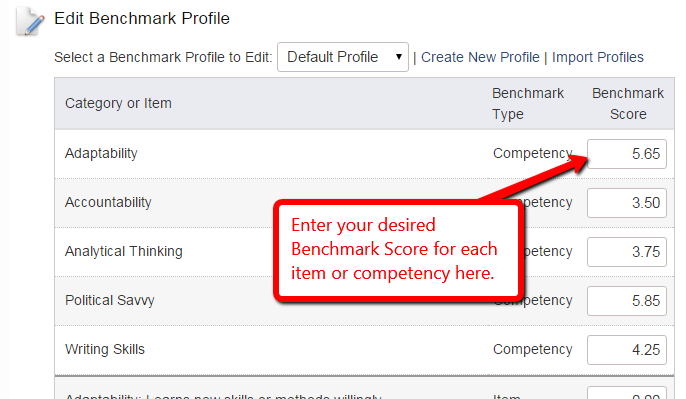Select the Political Savvy category row
This screenshot has height=399, width=686.
[x=364, y=301]
